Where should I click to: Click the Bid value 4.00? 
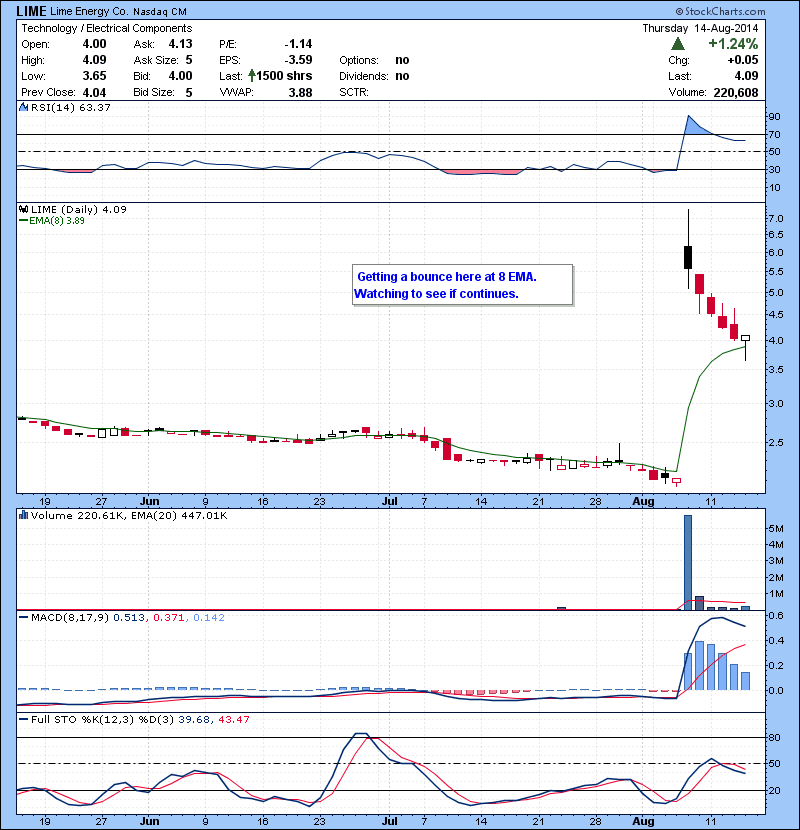click(x=181, y=76)
